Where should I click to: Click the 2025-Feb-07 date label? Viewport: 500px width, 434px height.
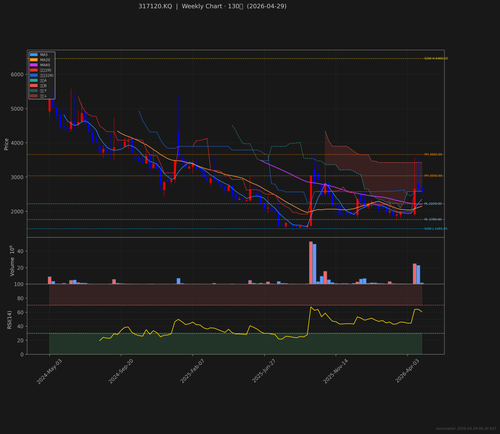click(192, 371)
